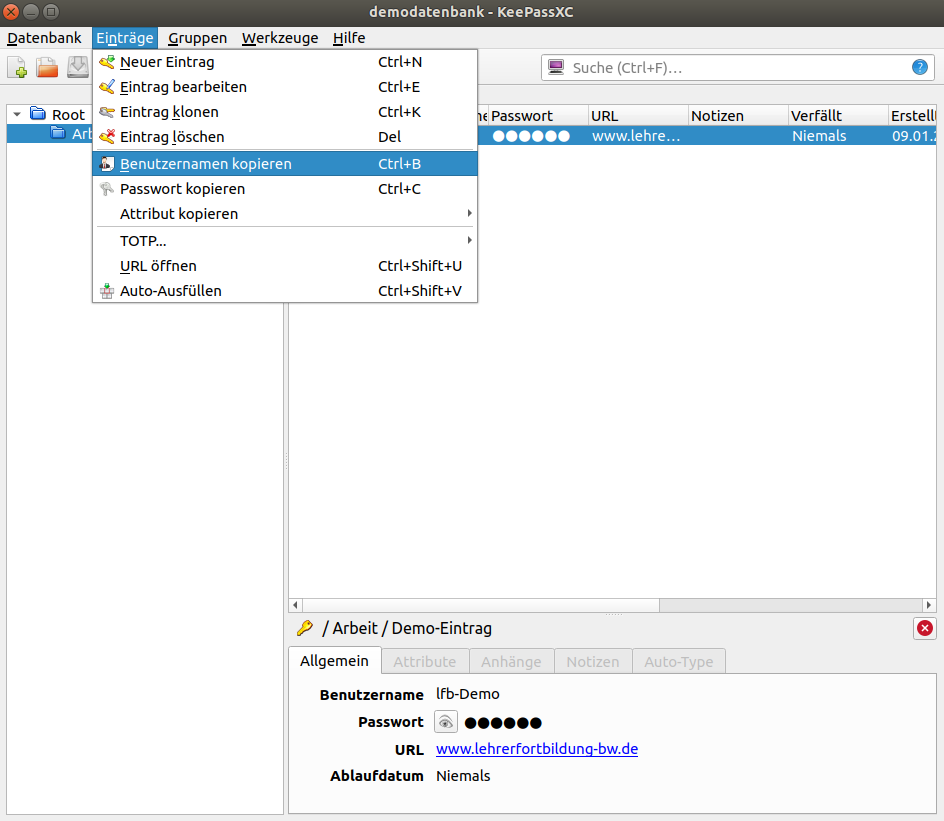Close the entry preview panel
The height and width of the screenshot is (821, 944).
coord(925,628)
